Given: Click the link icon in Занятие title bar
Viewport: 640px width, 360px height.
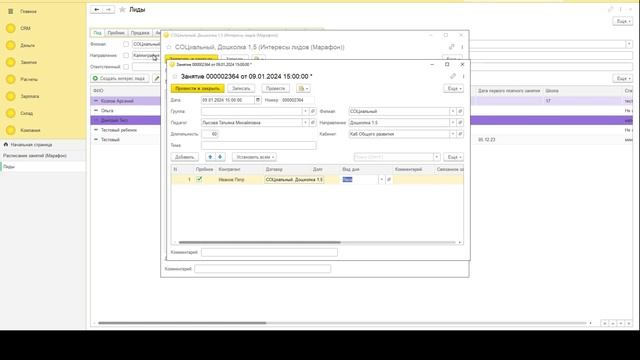Looking at the screenshot, I should [x=453, y=76].
